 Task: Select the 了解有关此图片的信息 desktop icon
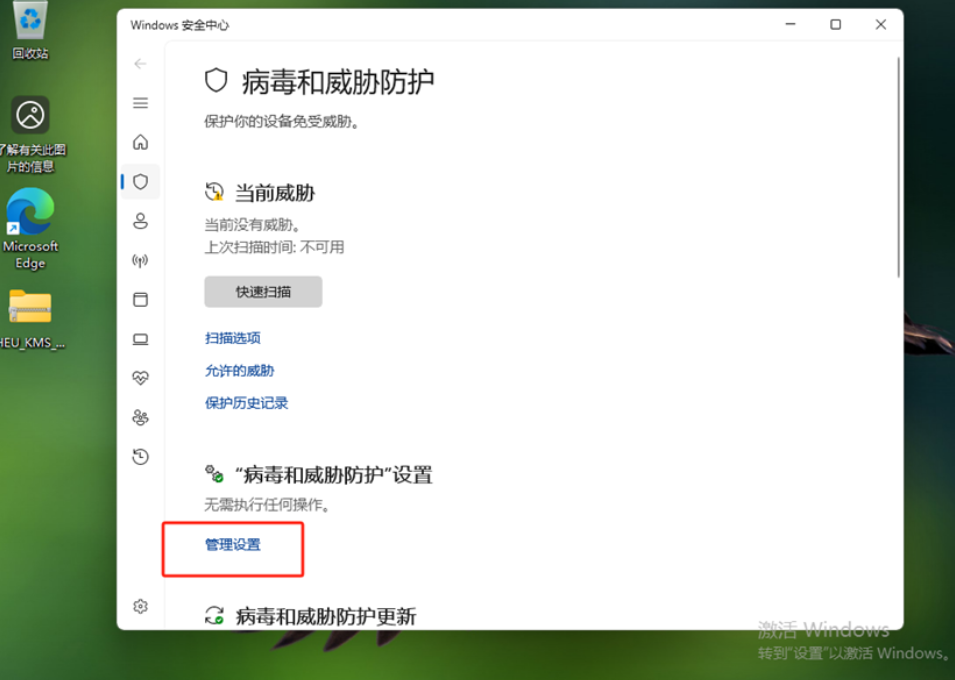pyautogui.click(x=30, y=134)
